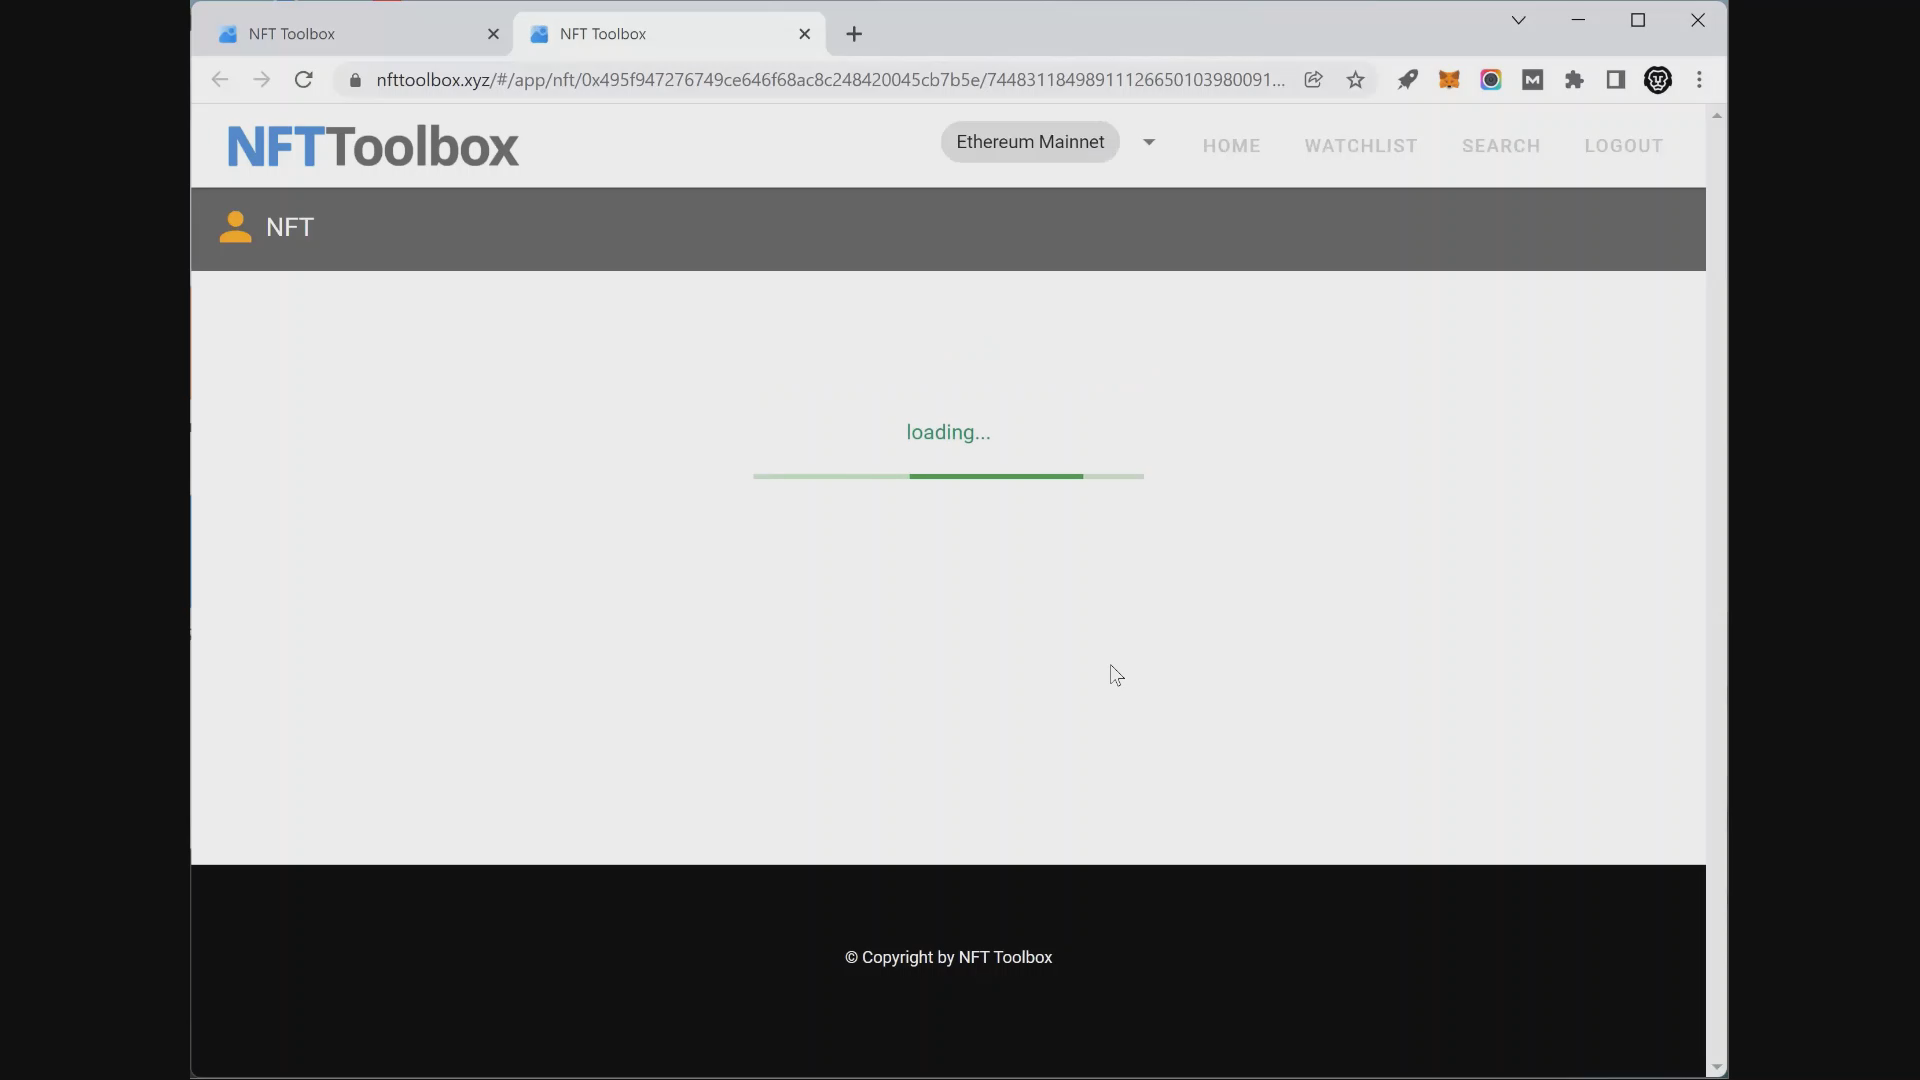Open the circular colored extension icon

click(x=1491, y=80)
